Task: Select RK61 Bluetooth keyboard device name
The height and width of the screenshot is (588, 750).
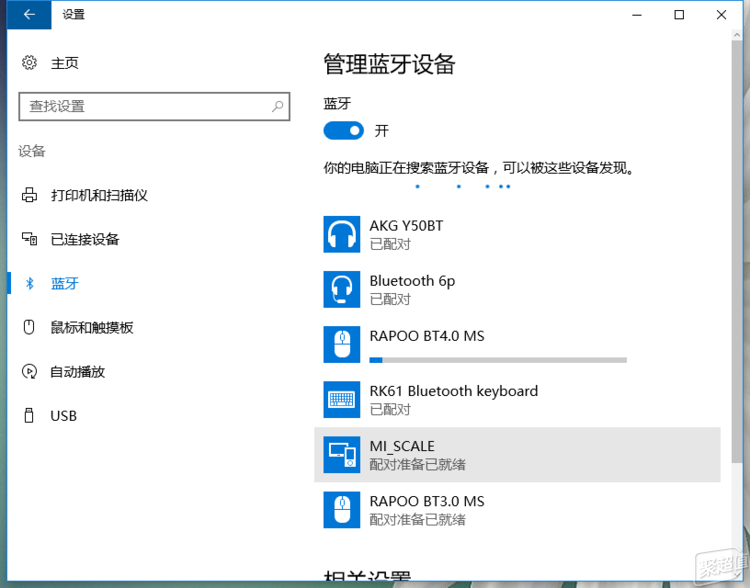Action: [453, 391]
